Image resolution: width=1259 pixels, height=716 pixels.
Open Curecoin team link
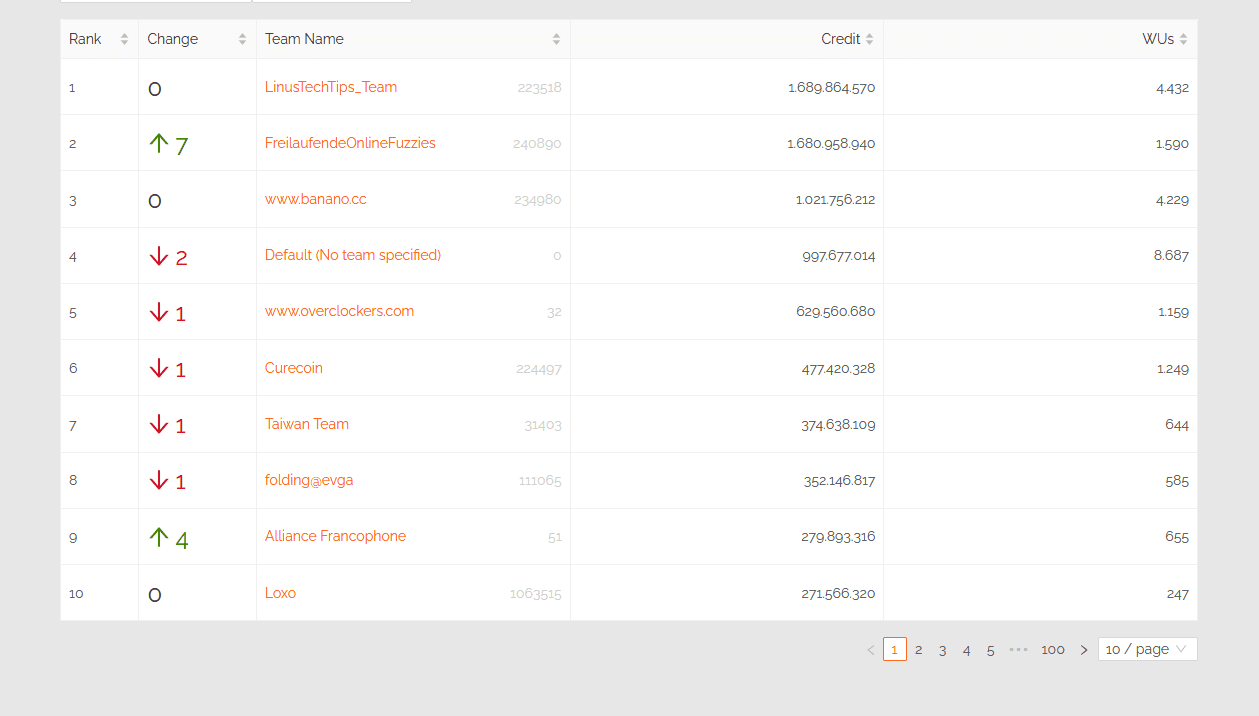click(294, 368)
